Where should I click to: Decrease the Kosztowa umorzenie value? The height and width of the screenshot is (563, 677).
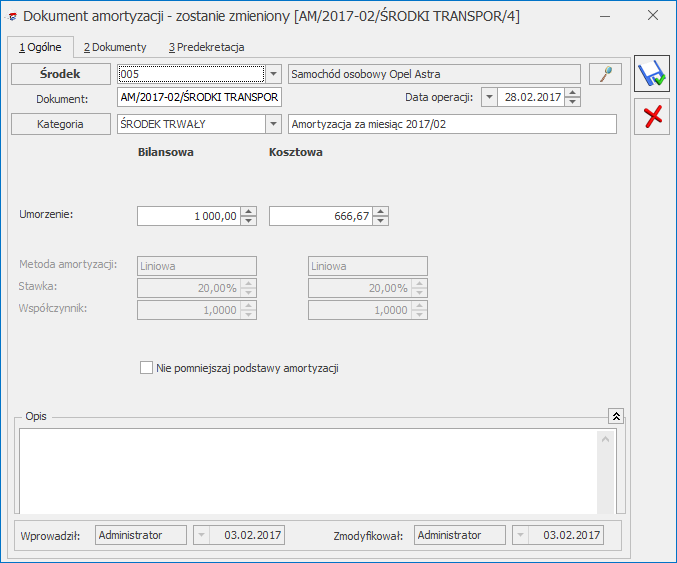380,221
